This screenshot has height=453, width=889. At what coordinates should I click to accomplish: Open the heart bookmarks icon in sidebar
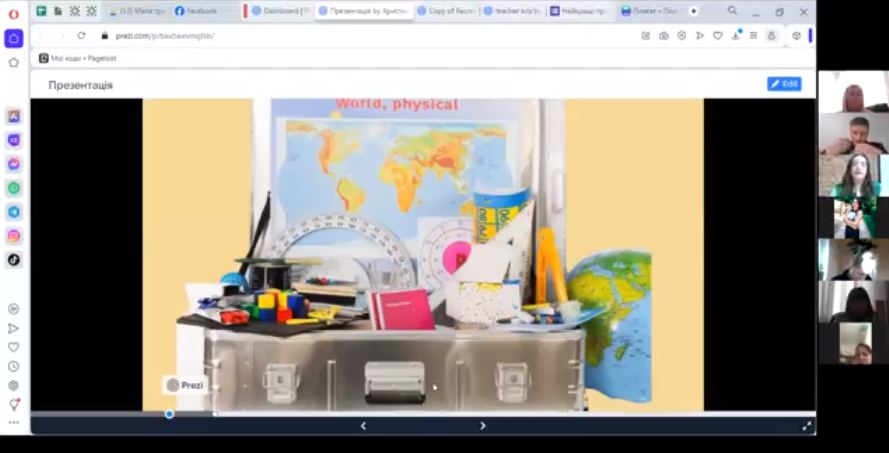tap(14, 347)
